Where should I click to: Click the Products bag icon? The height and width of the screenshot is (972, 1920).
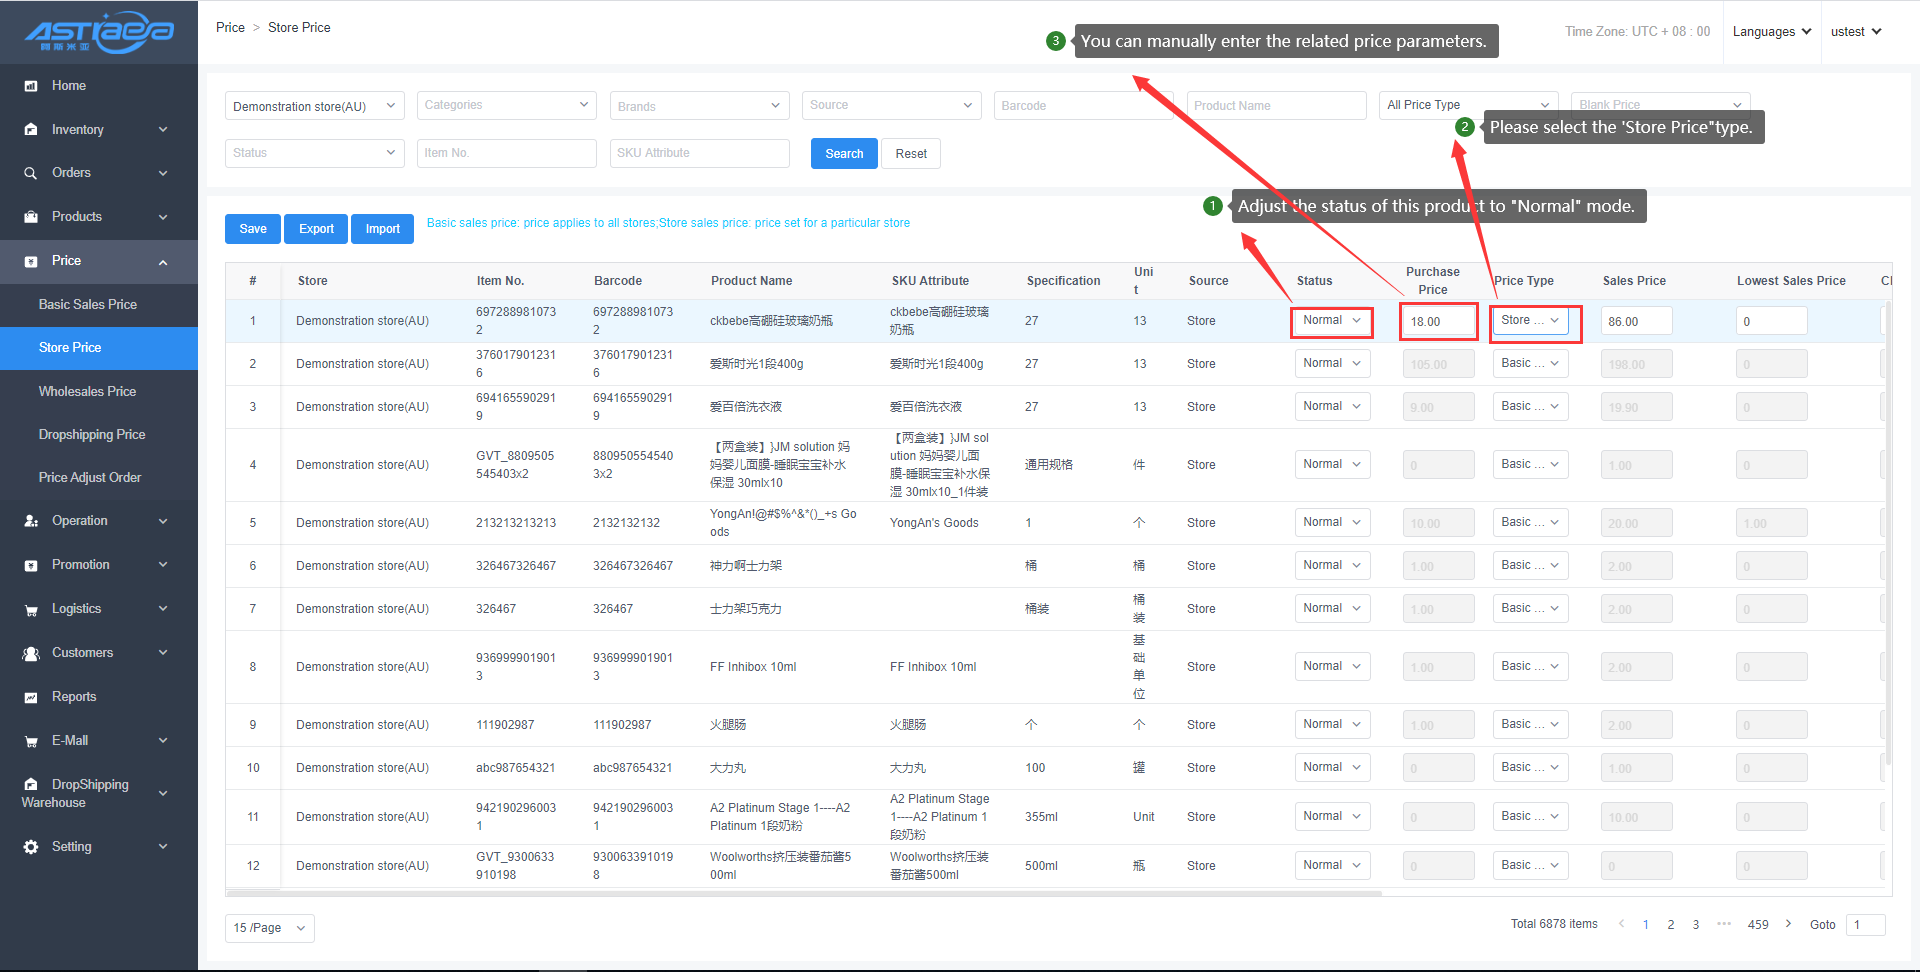click(x=31, y=217)
